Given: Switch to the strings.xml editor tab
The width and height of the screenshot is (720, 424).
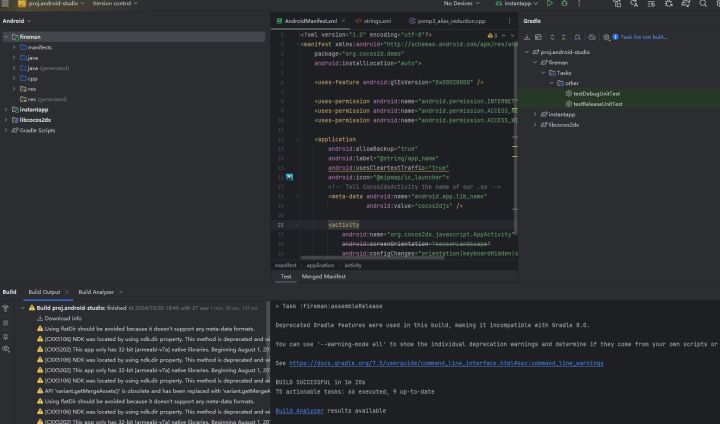Looking at the screenshot, I should (x=378, y=20).
